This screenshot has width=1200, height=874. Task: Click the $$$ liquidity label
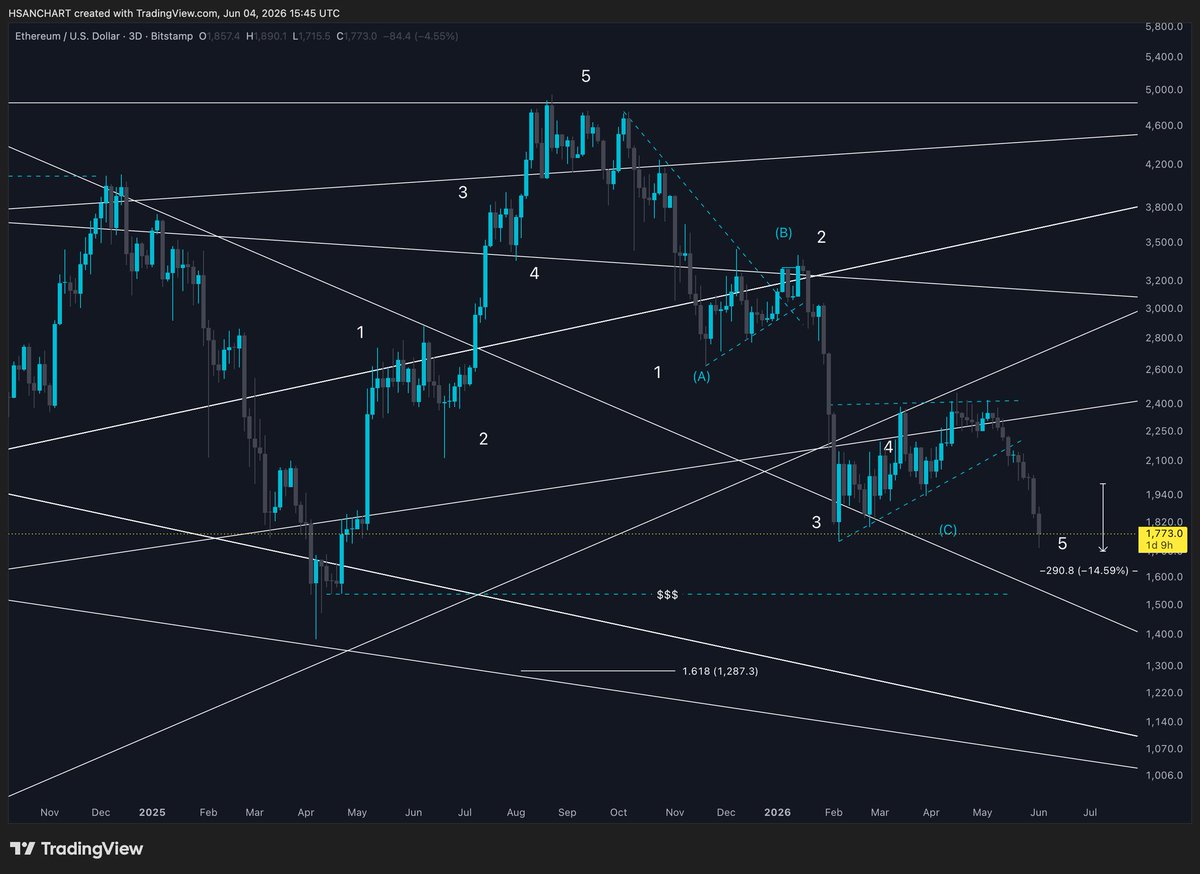667,594
